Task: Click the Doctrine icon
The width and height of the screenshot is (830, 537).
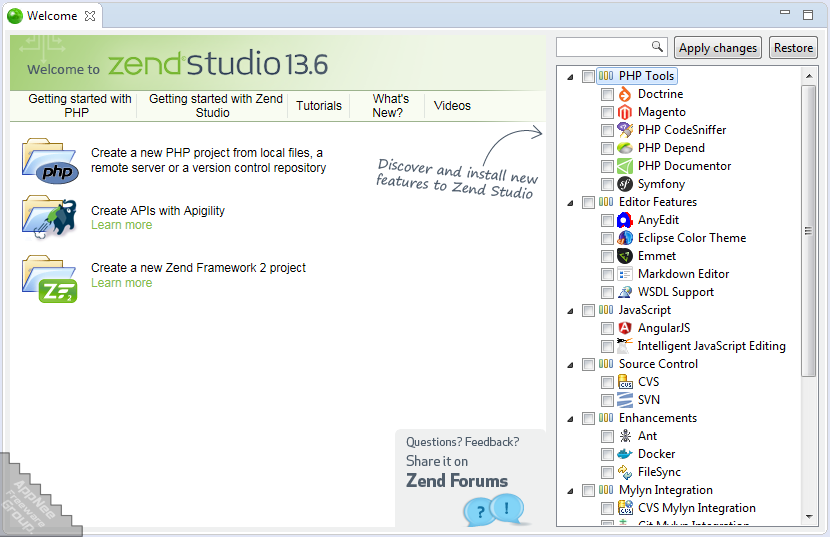Action: [x=625, y=94]
